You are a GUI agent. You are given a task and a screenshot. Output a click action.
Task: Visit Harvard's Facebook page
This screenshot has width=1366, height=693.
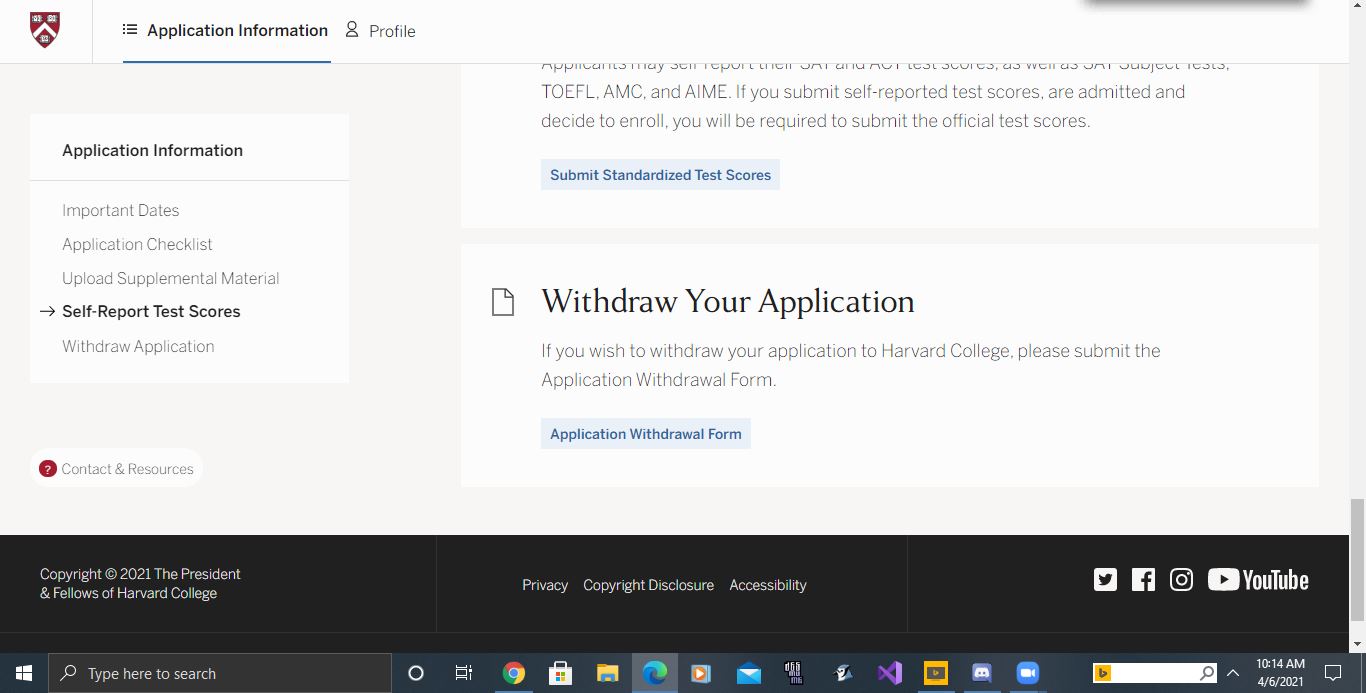coord(1143,580)
